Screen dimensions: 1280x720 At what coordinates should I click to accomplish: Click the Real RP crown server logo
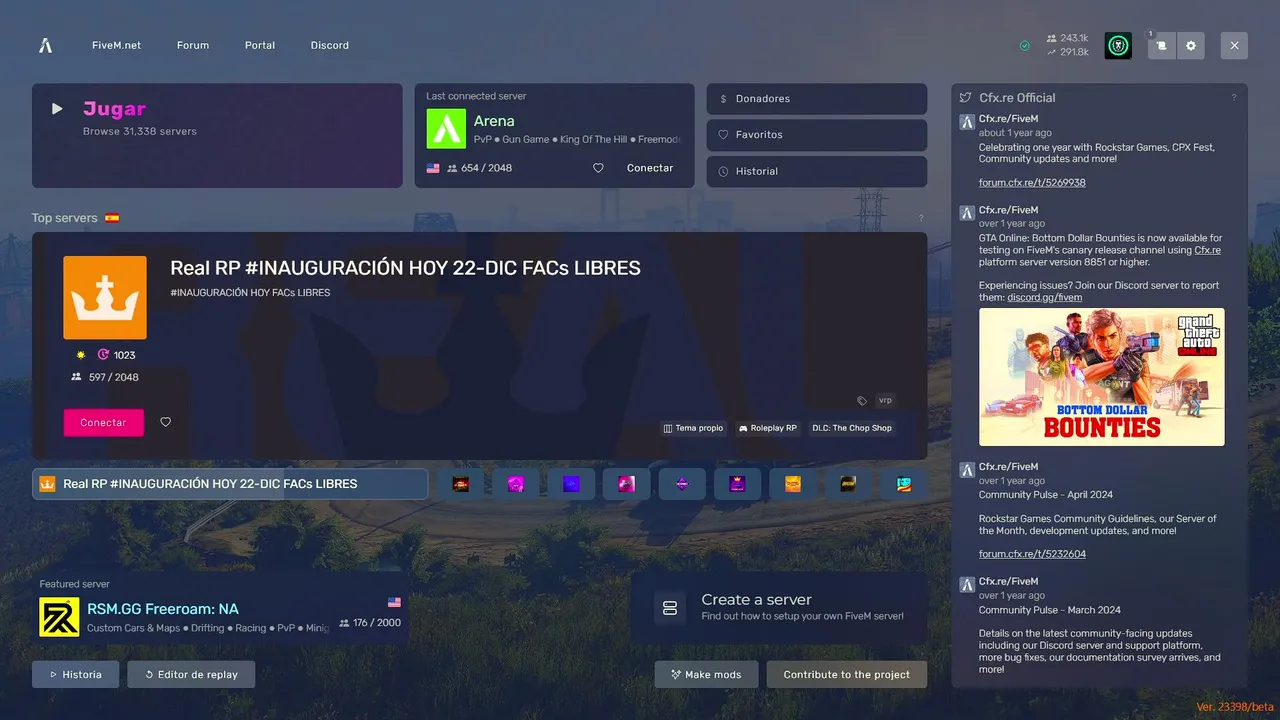tap(105, 297)
